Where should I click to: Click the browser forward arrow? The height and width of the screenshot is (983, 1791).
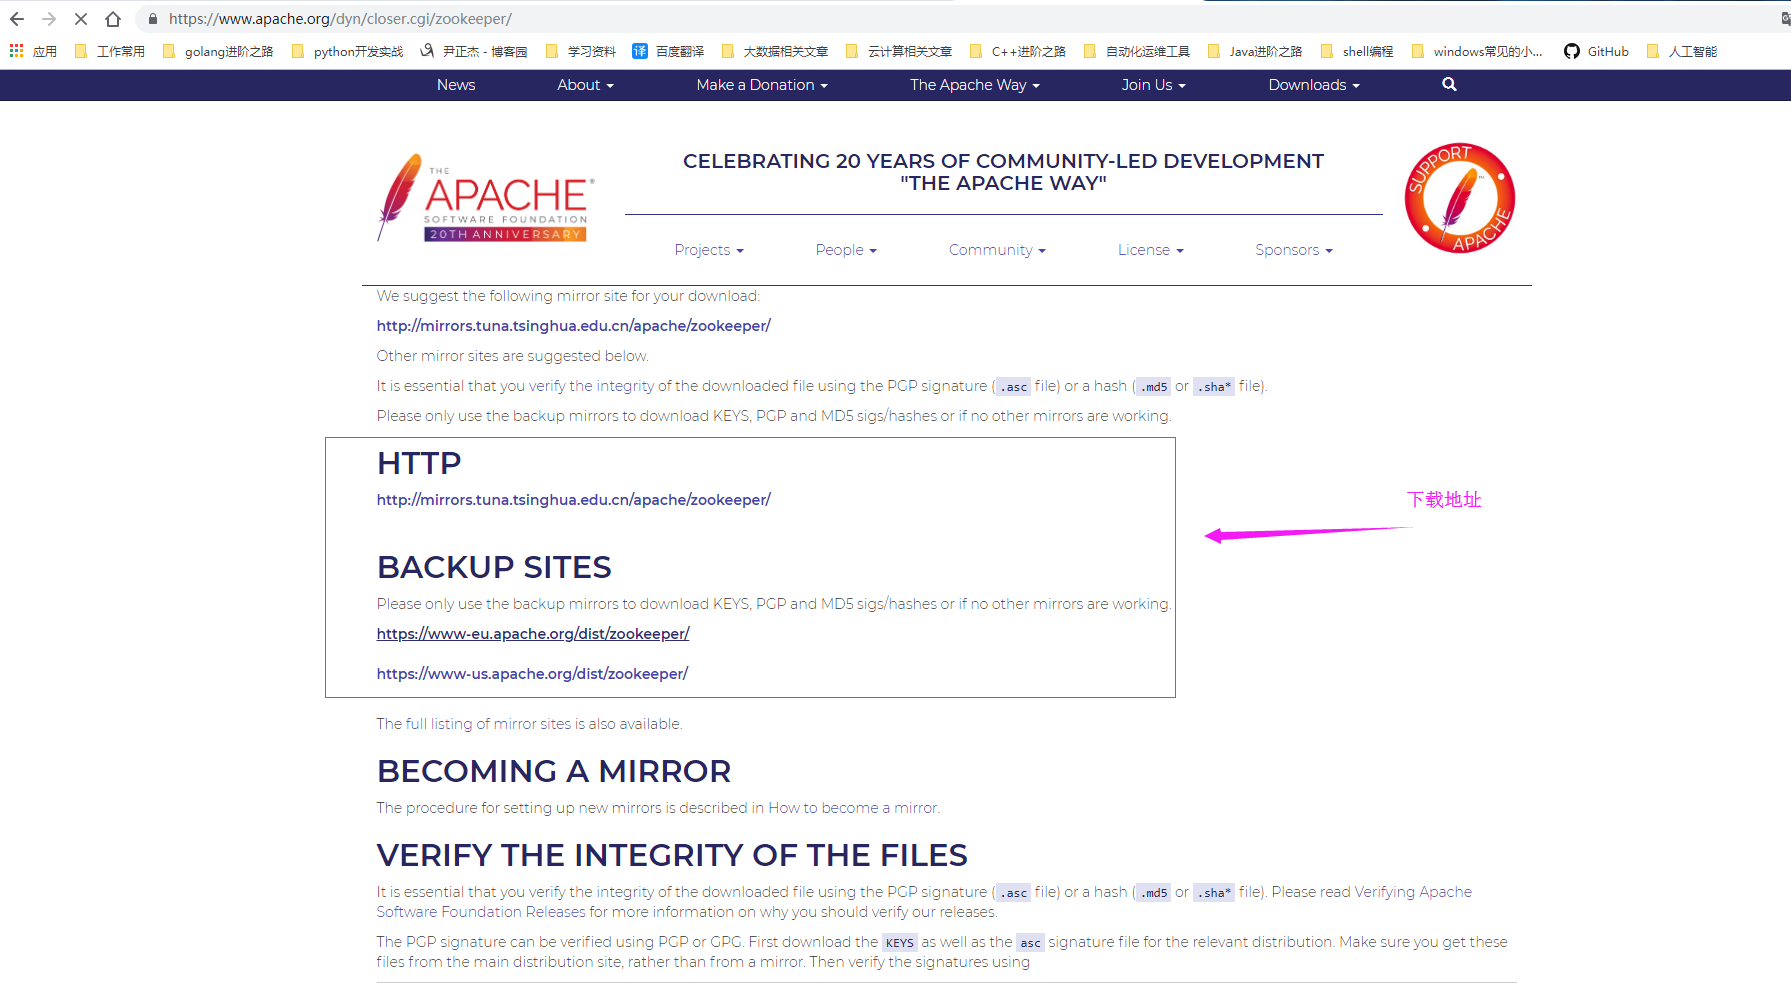[x=49, y=19]
